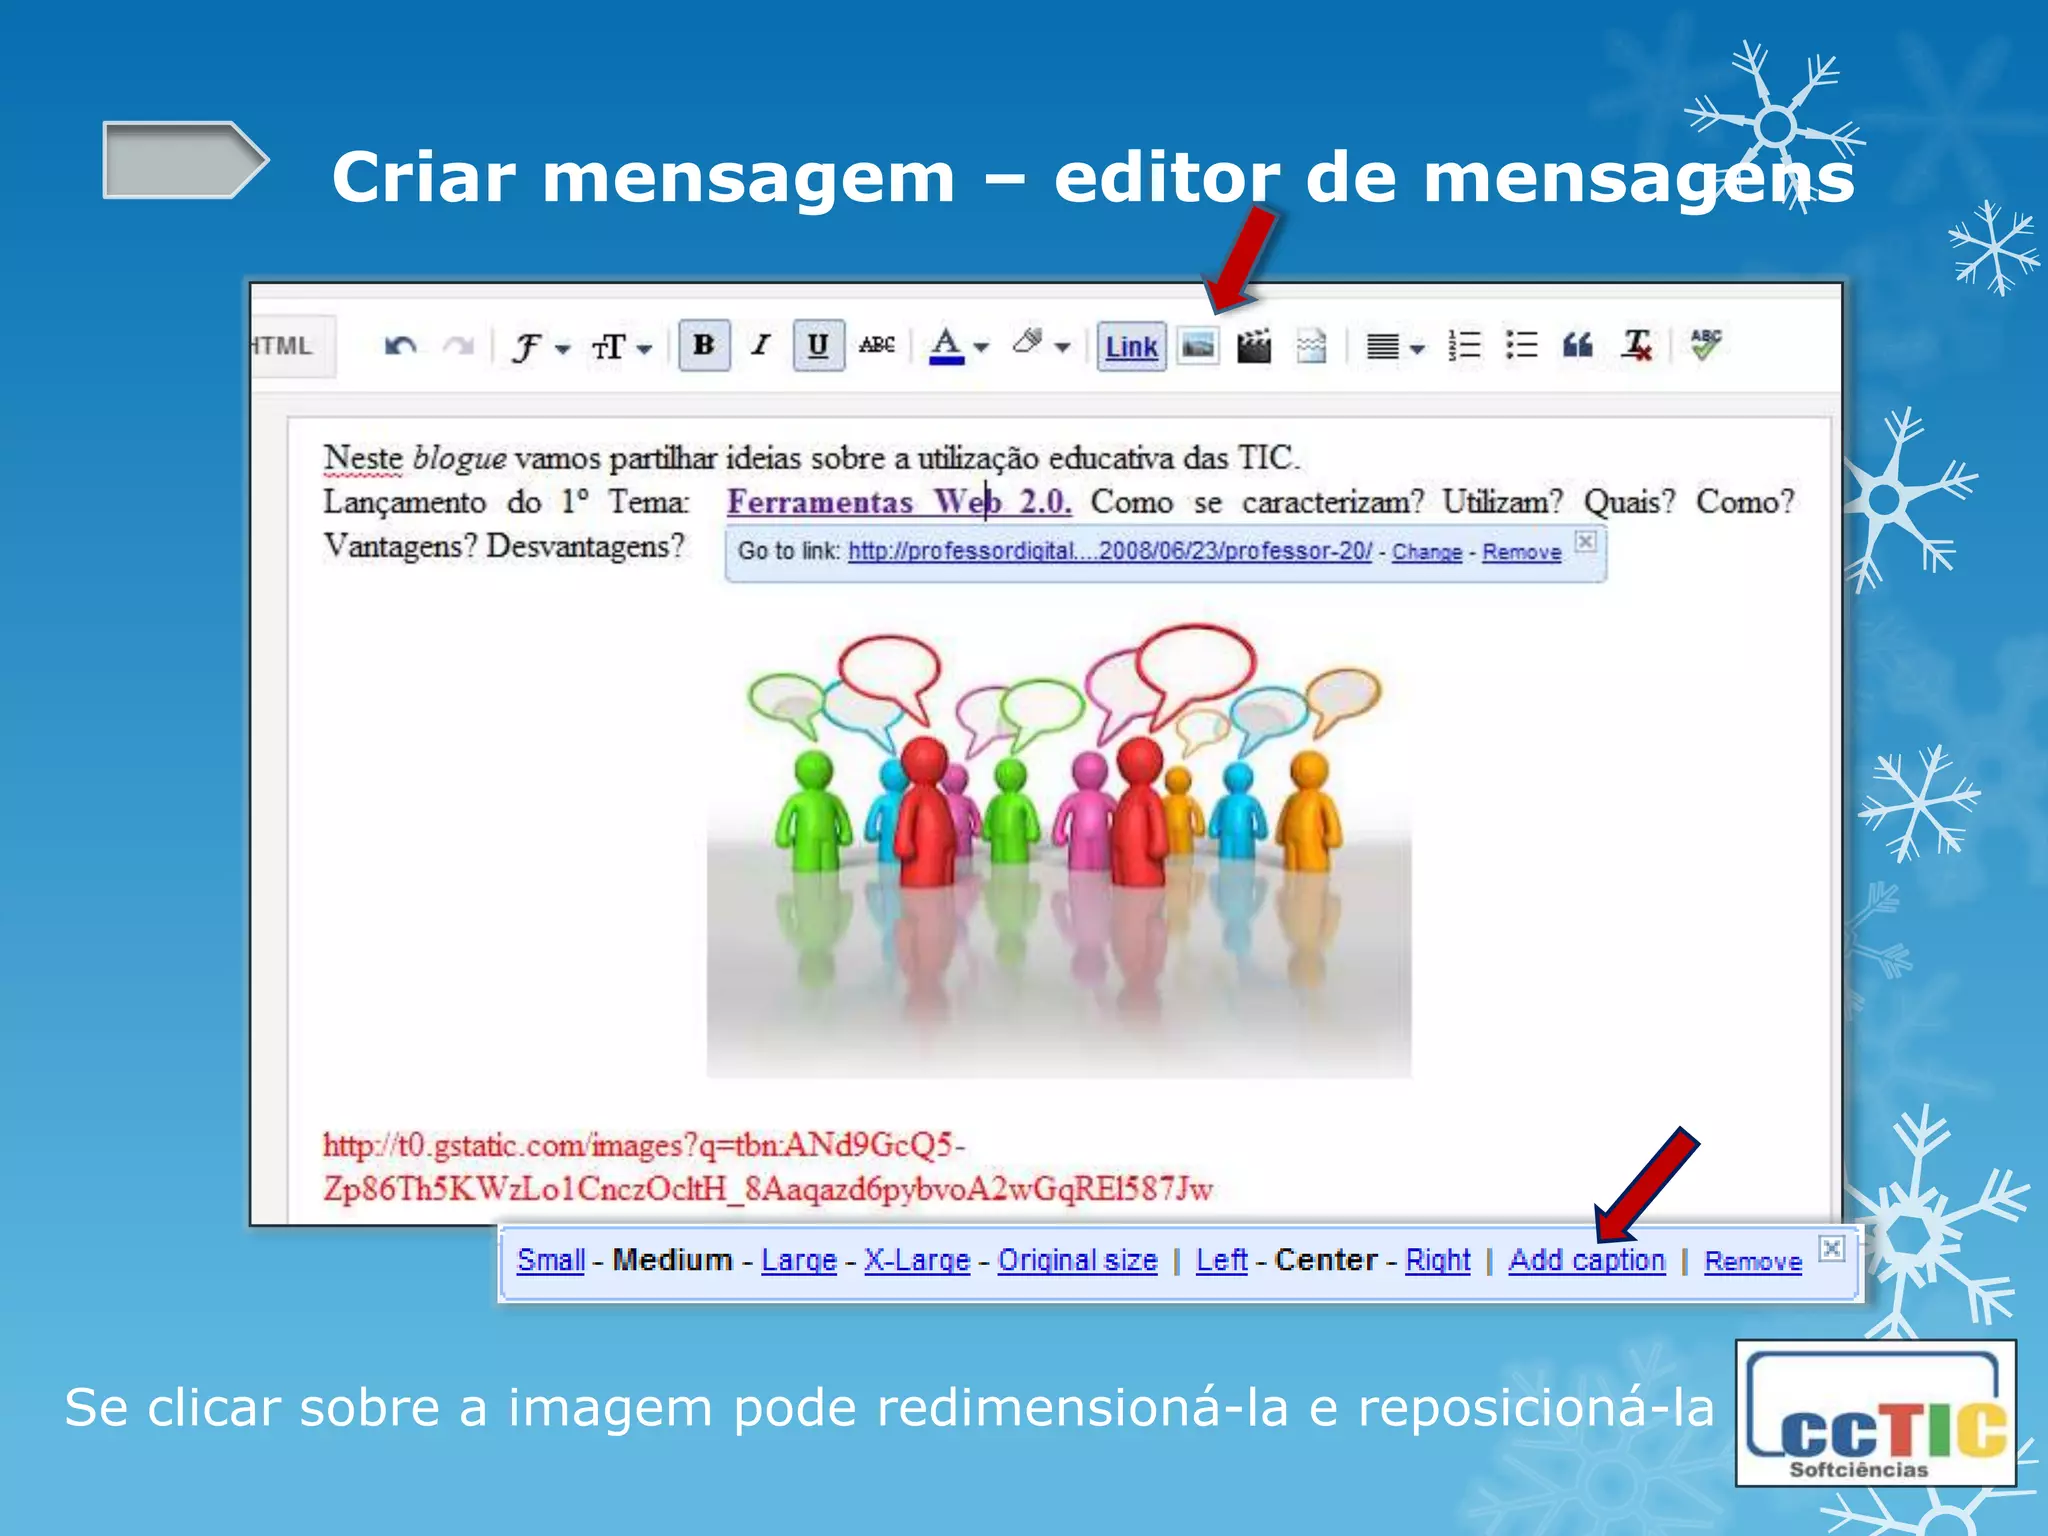Select Center image alignment
This screenshot has width=2048, height=1536.
[1326, 1260]
